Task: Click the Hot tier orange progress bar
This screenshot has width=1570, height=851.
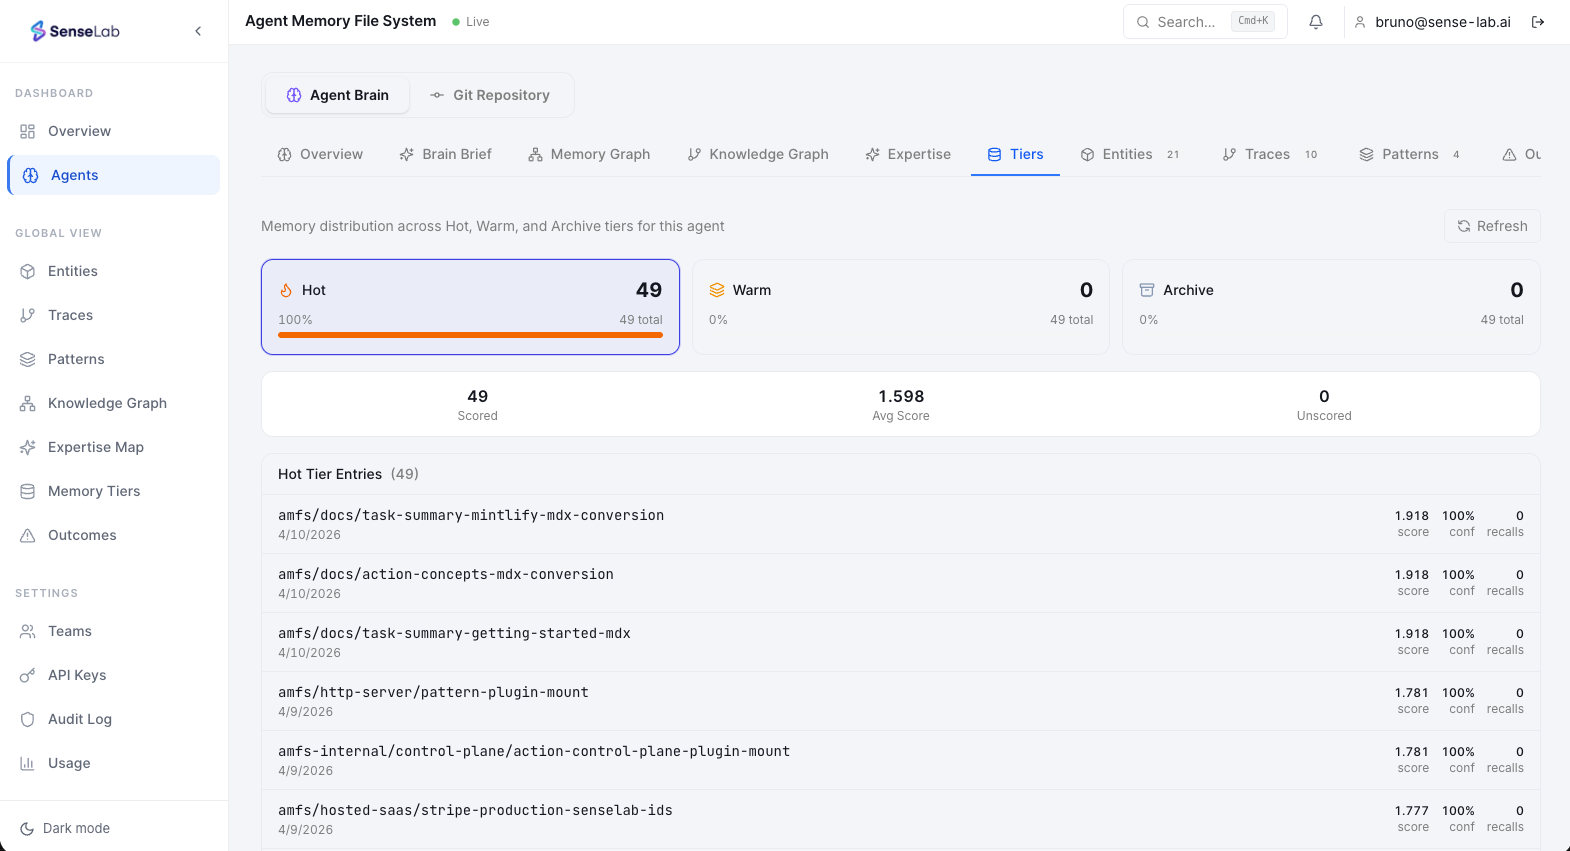Action: click(x=470, y=335)
